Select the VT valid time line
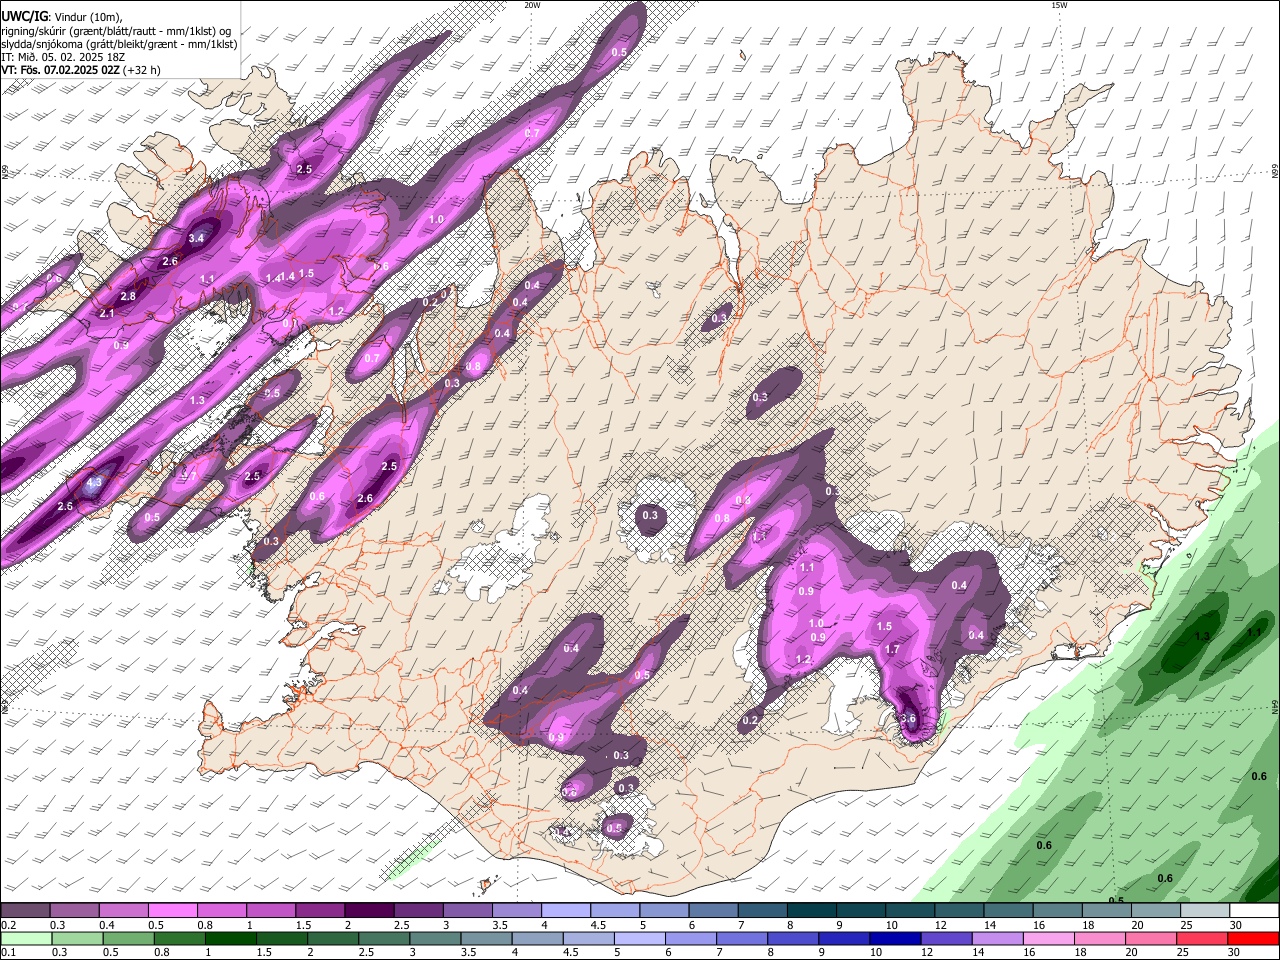This screenshot has height=960, width=1280. pyautogui.click(x=81, y=70)
